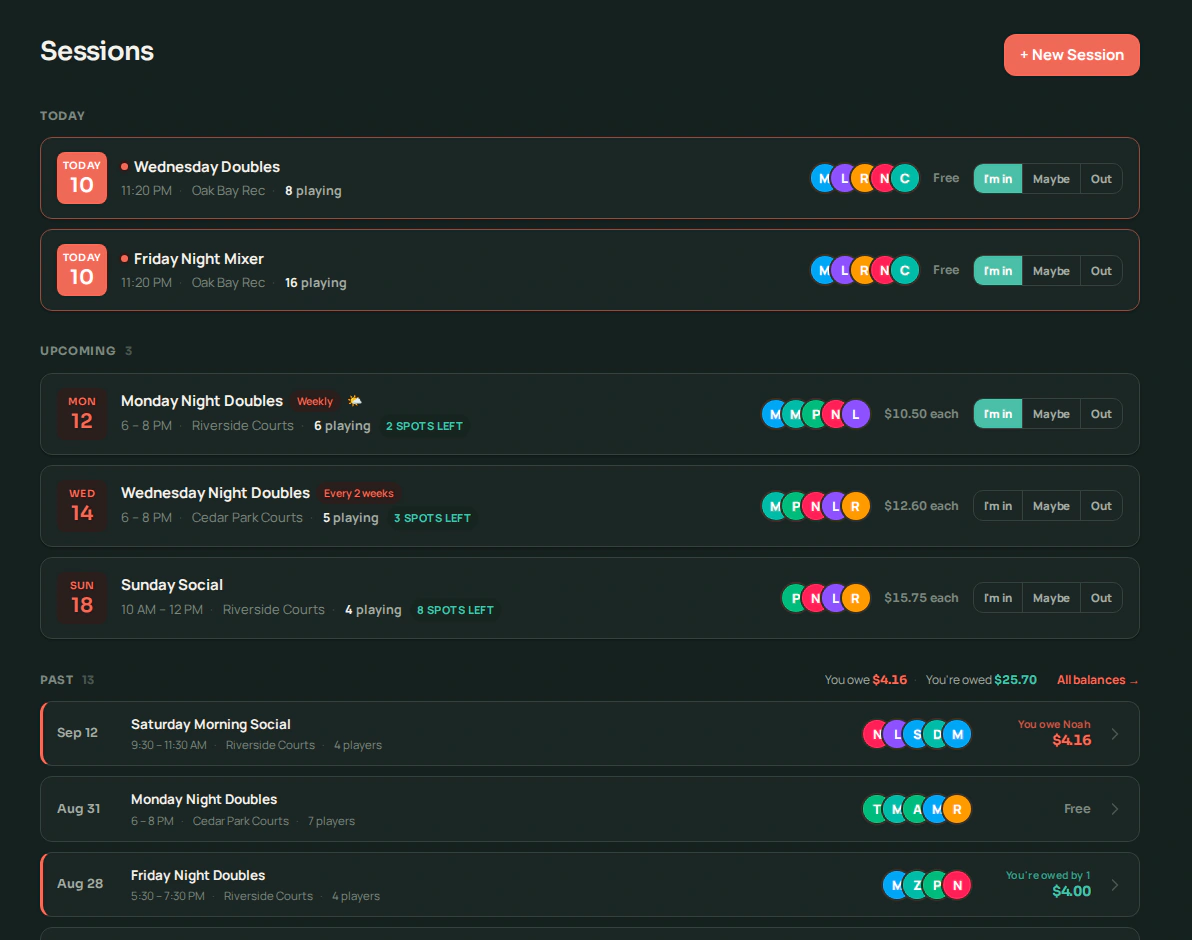Click the 8 SPOTS LEFT badge
This screenshot has width=1192, height=940.
click(x=455, y=610)
